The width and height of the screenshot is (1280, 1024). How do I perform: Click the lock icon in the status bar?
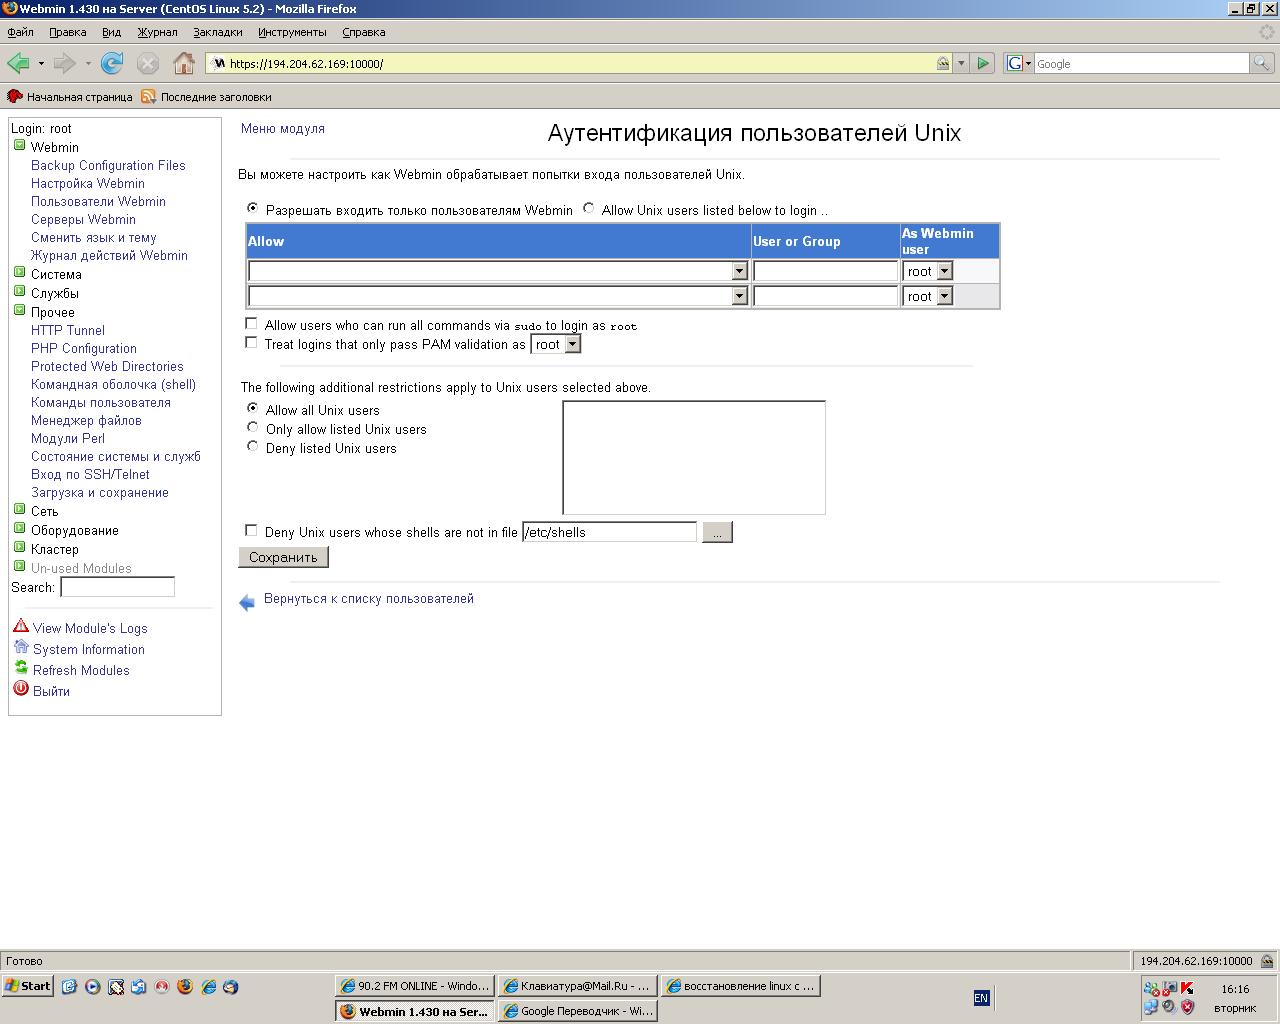point(1267,961)
